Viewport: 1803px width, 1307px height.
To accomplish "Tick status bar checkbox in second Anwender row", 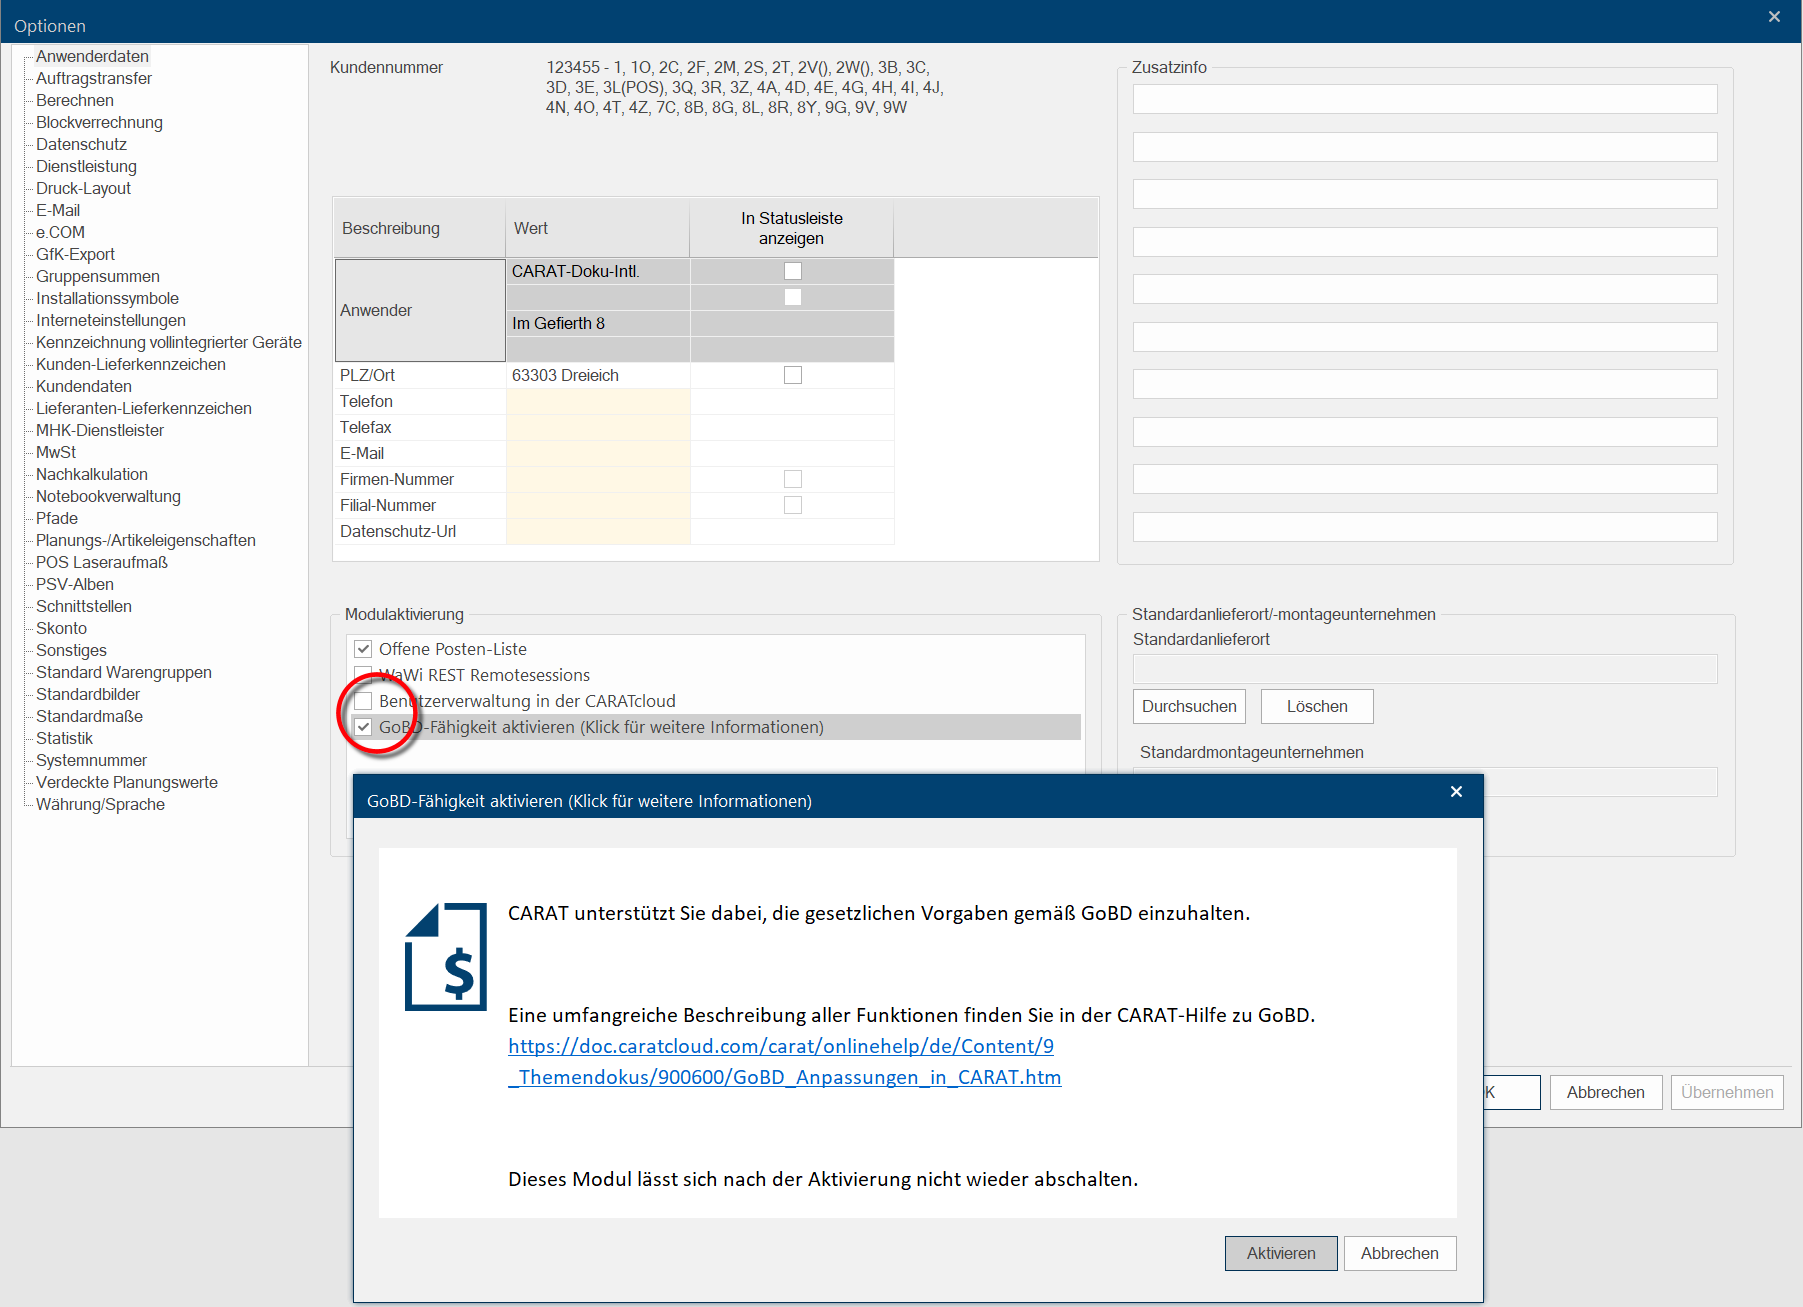I will (x=793, y=297).
